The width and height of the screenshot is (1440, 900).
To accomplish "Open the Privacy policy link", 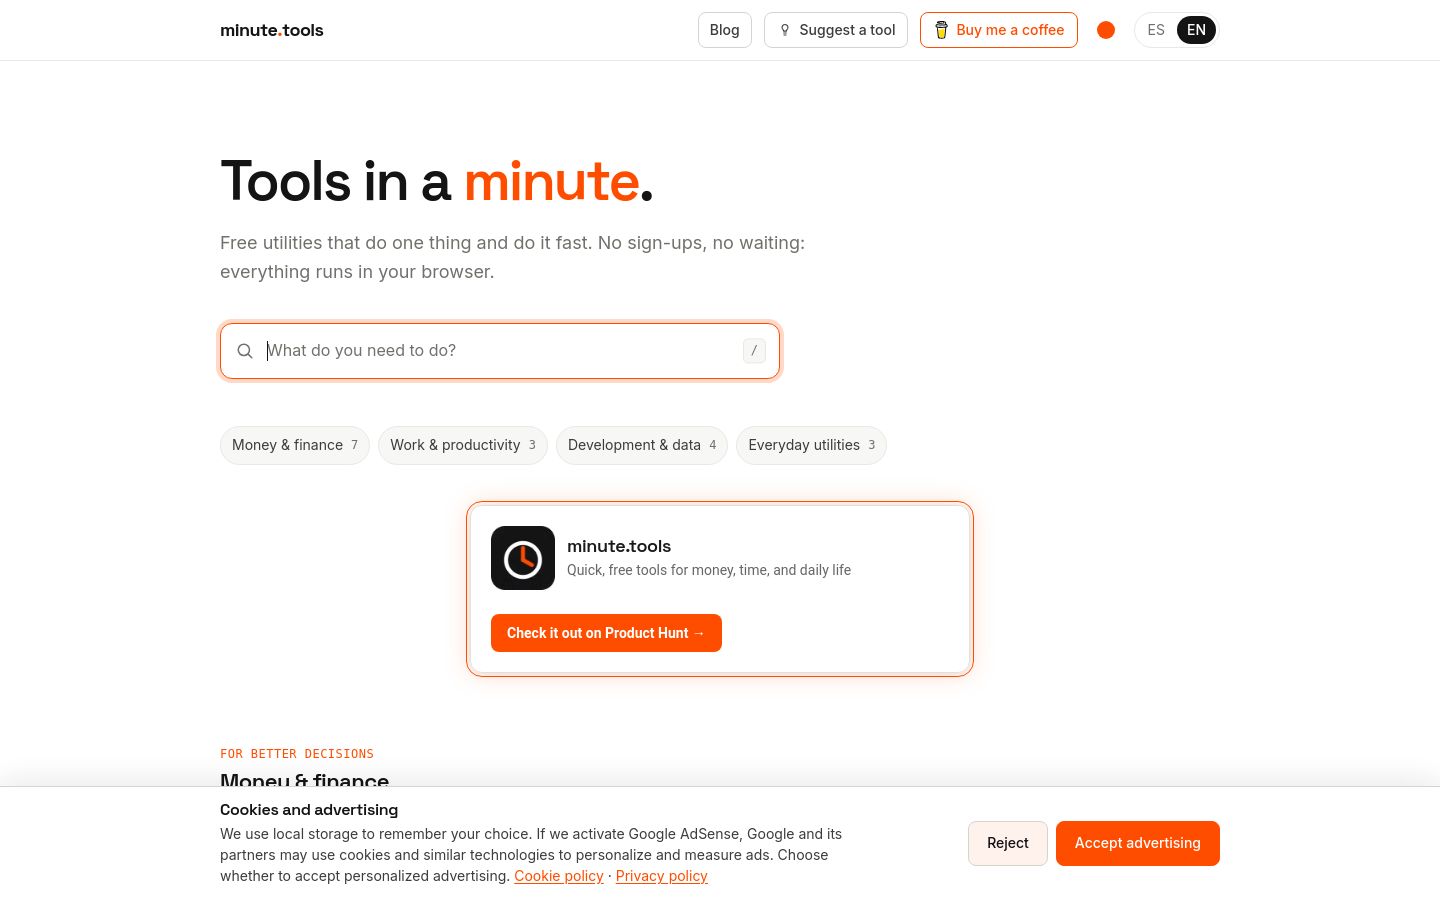I will pyautogui.click(x=662, y=876).
